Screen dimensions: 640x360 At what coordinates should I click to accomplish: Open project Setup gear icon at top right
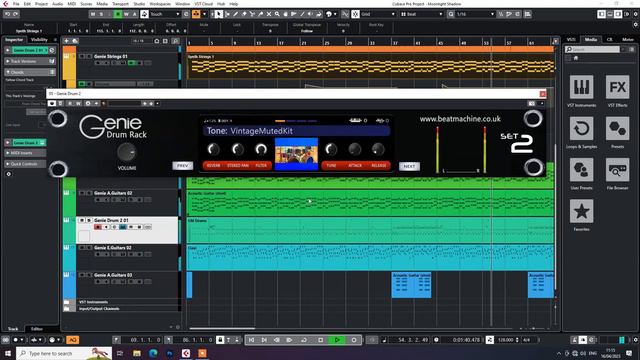tap(636, 14)
